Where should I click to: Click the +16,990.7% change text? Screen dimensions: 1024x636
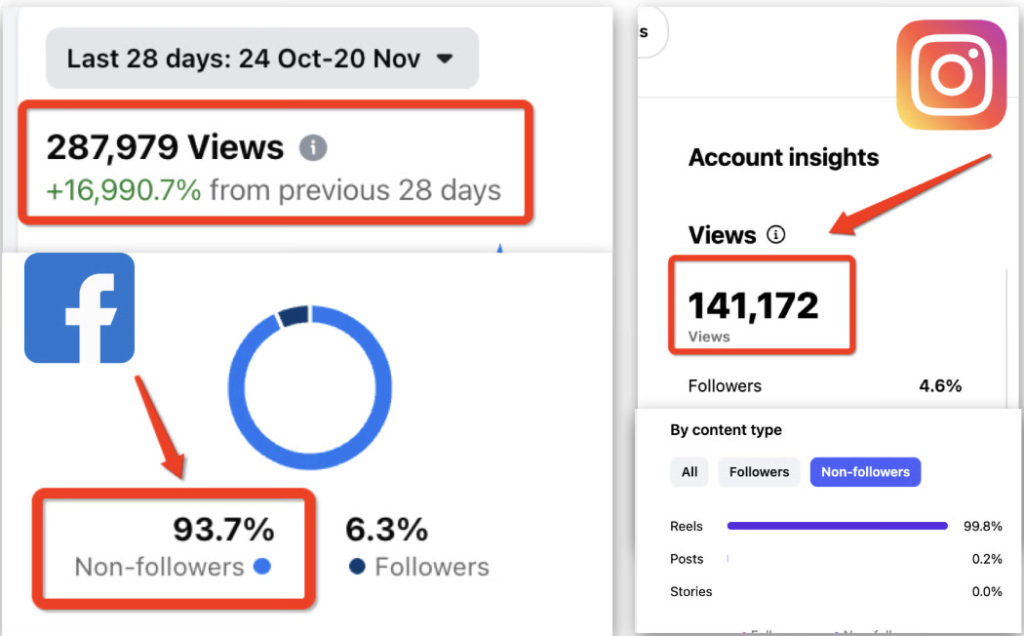coord(125,190)
